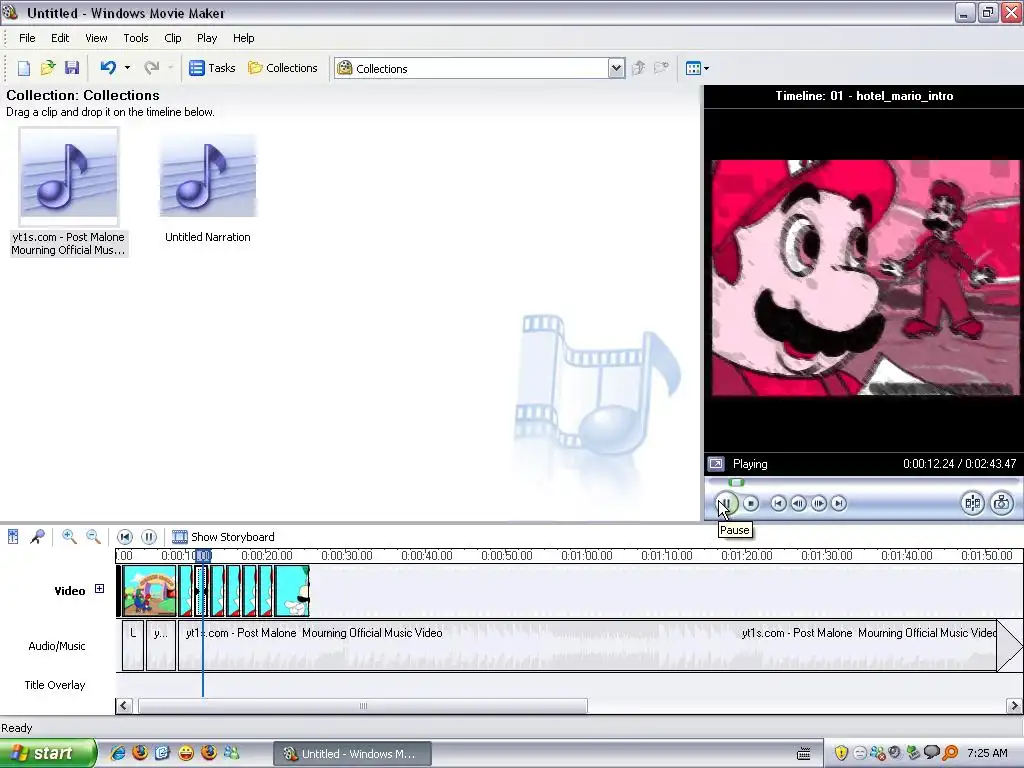Screen dimensions: 1024x768
Task: Click the security shield tray icon
Action: [841, 753]
